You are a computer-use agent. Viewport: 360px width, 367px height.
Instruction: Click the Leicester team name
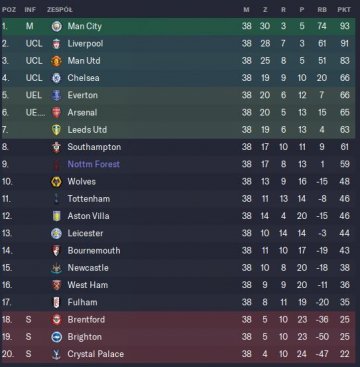(x=85, y=233)
